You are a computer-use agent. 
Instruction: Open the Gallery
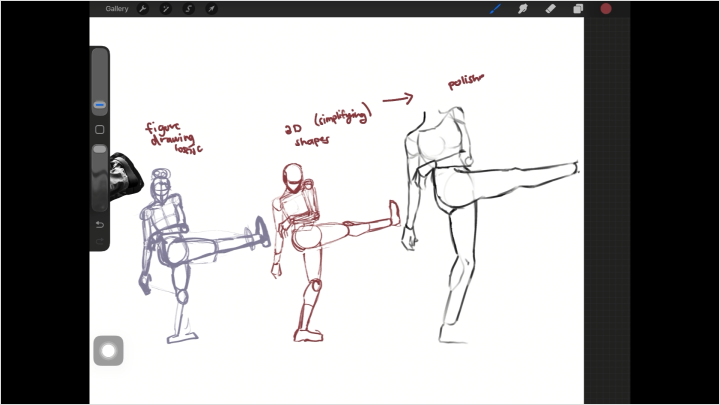coord(117,9)
